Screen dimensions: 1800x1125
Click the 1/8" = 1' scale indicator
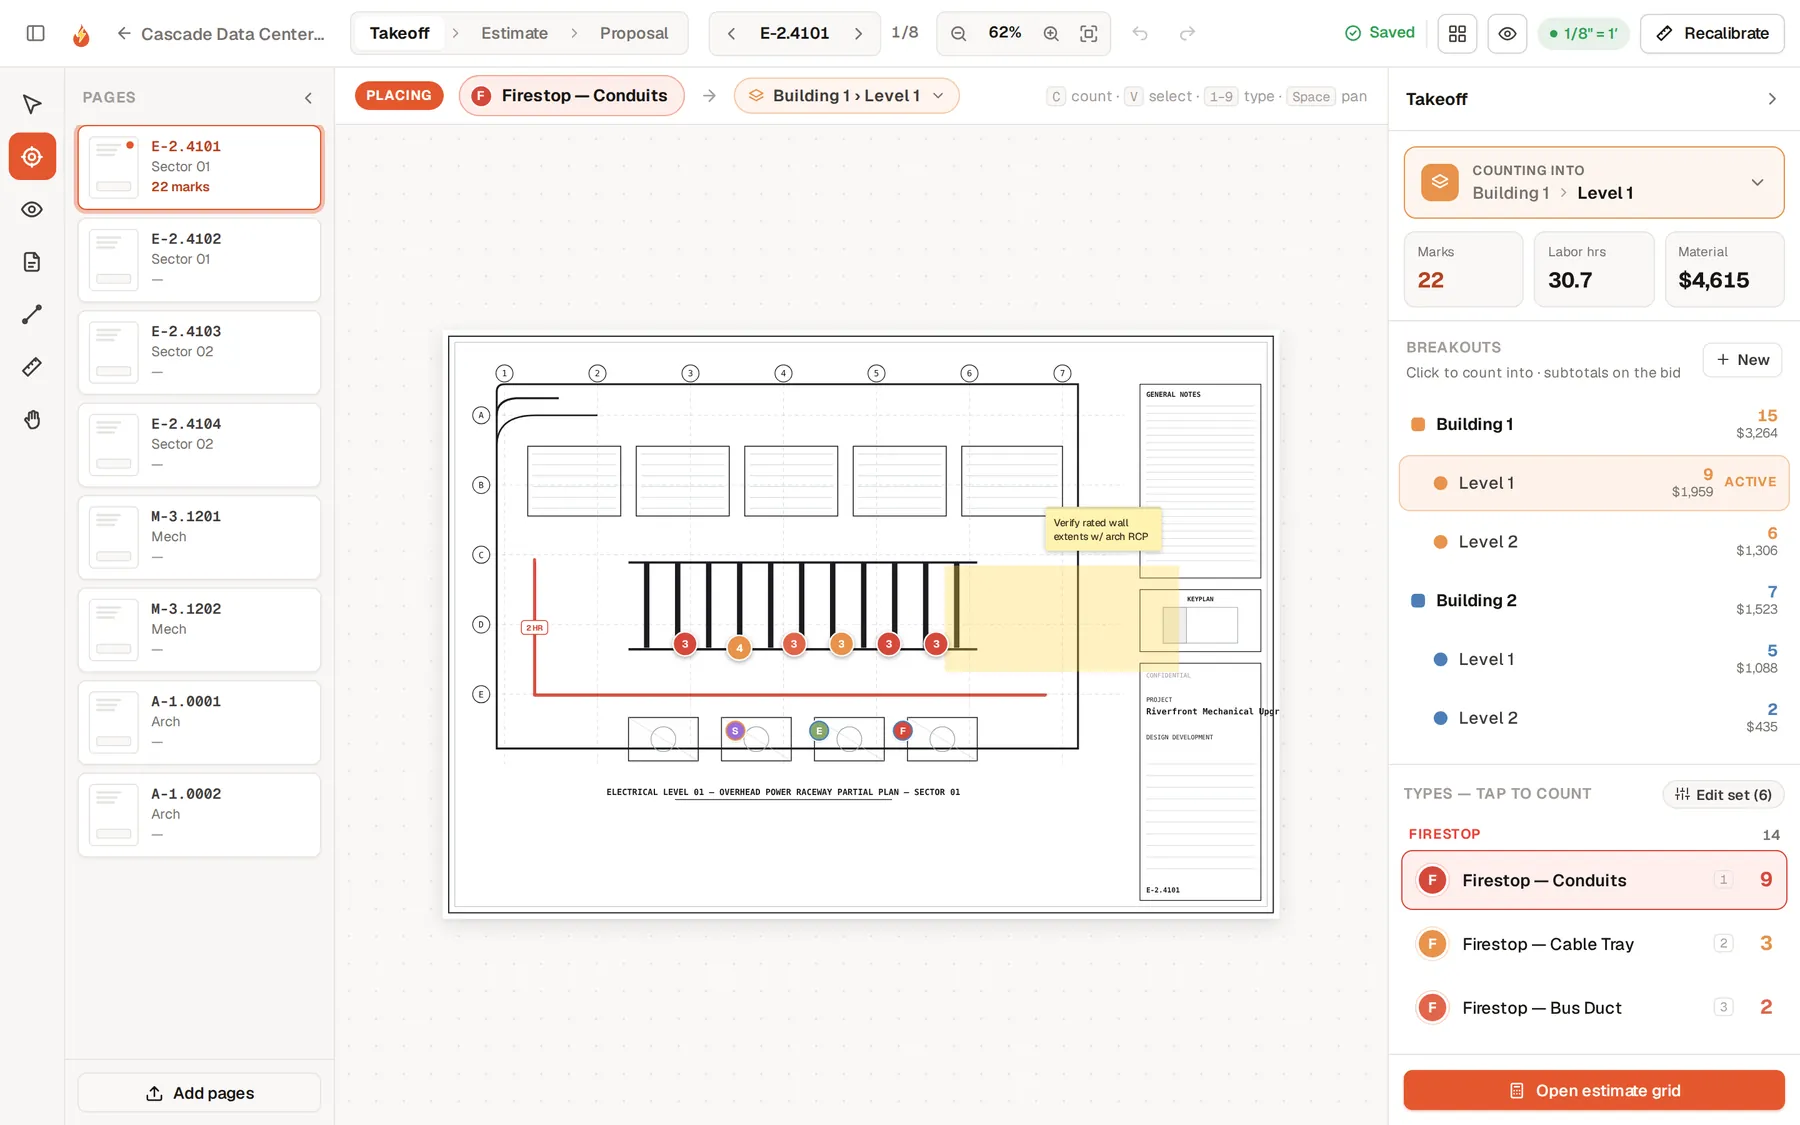click(1583, 33)
